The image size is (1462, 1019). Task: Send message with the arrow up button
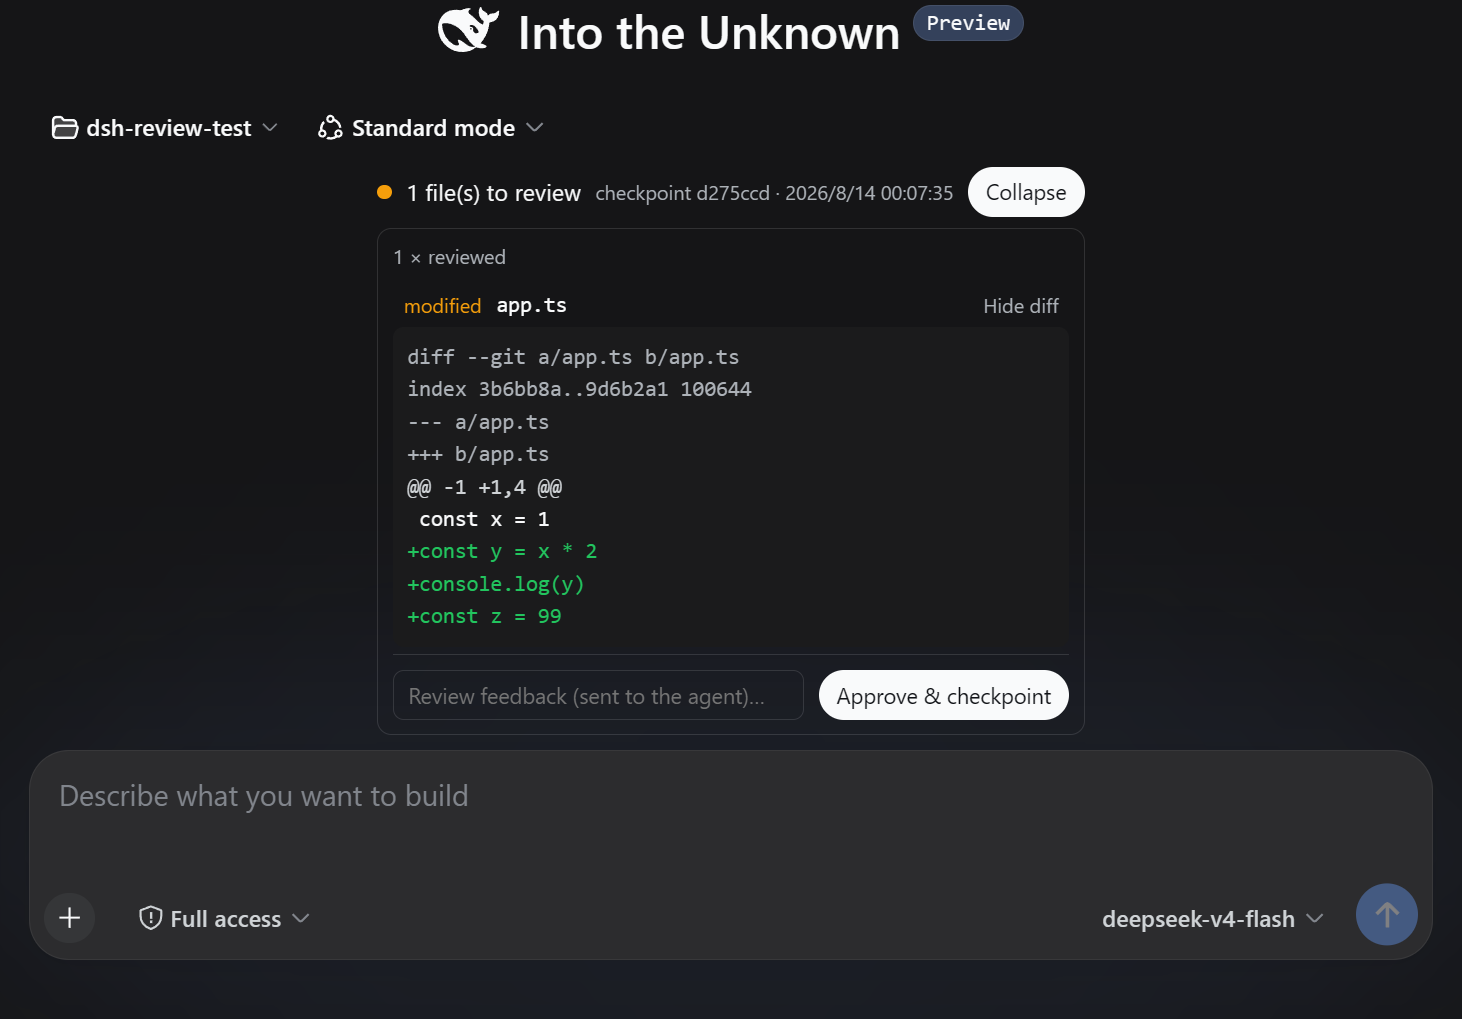(1386, 914)
